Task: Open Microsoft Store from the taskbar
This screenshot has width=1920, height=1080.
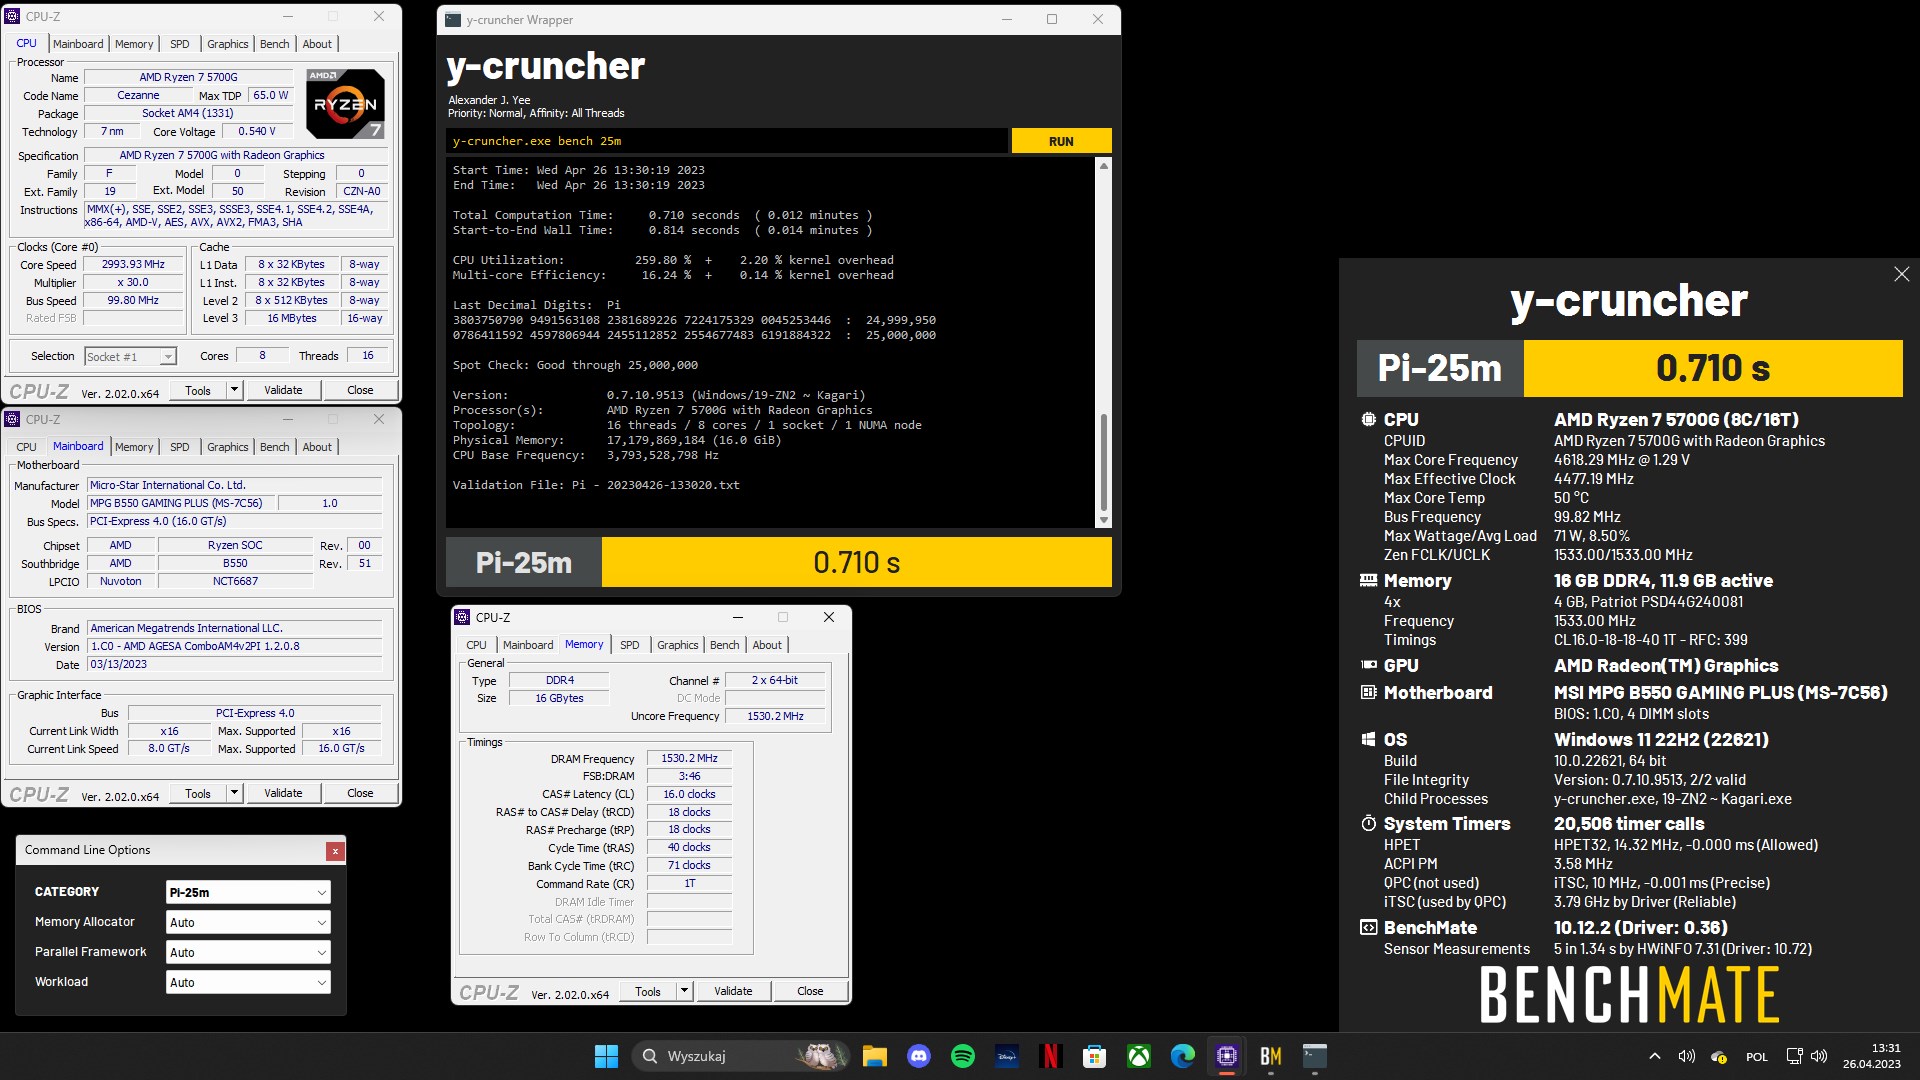Action: 1095,1056
